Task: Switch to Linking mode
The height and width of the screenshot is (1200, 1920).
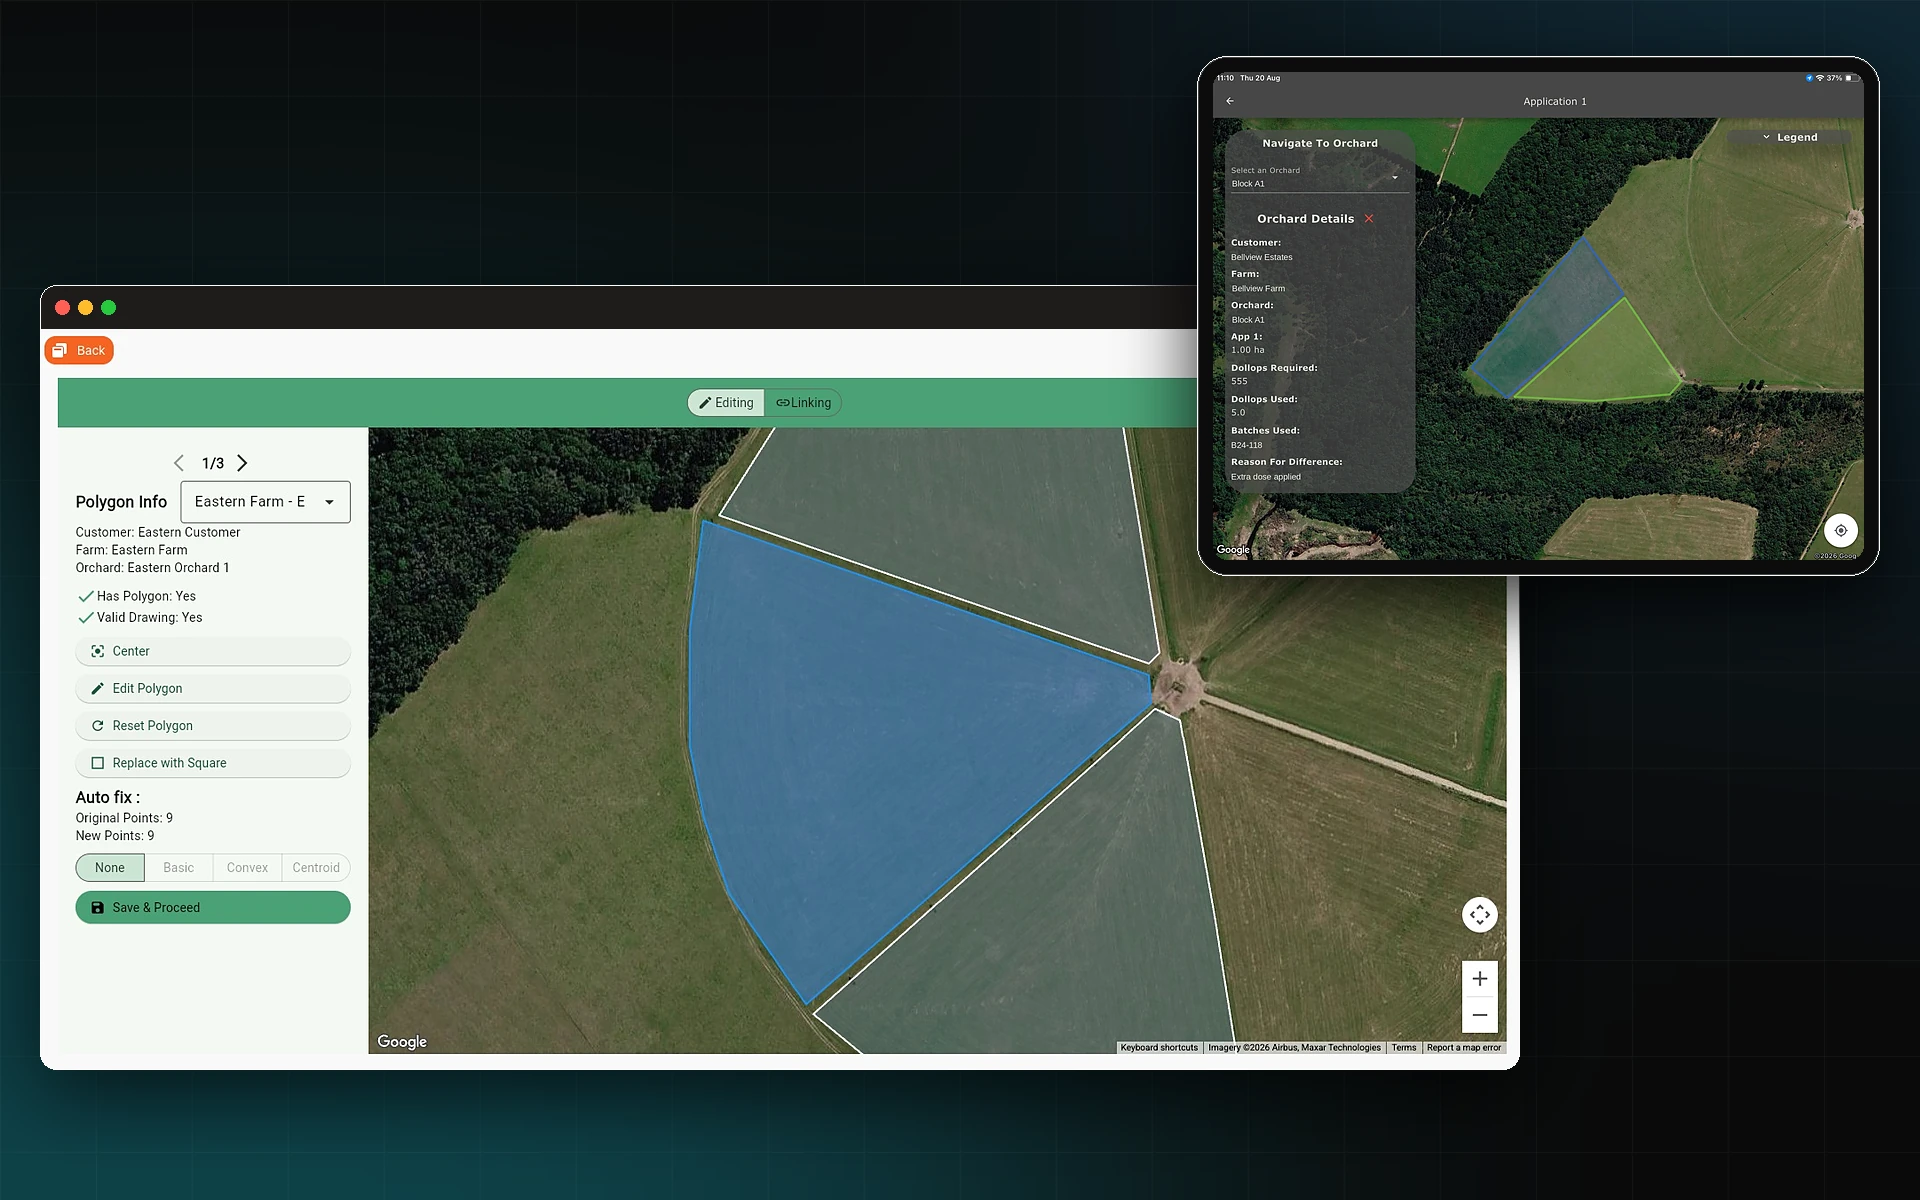Action: (x=803, y=402)
